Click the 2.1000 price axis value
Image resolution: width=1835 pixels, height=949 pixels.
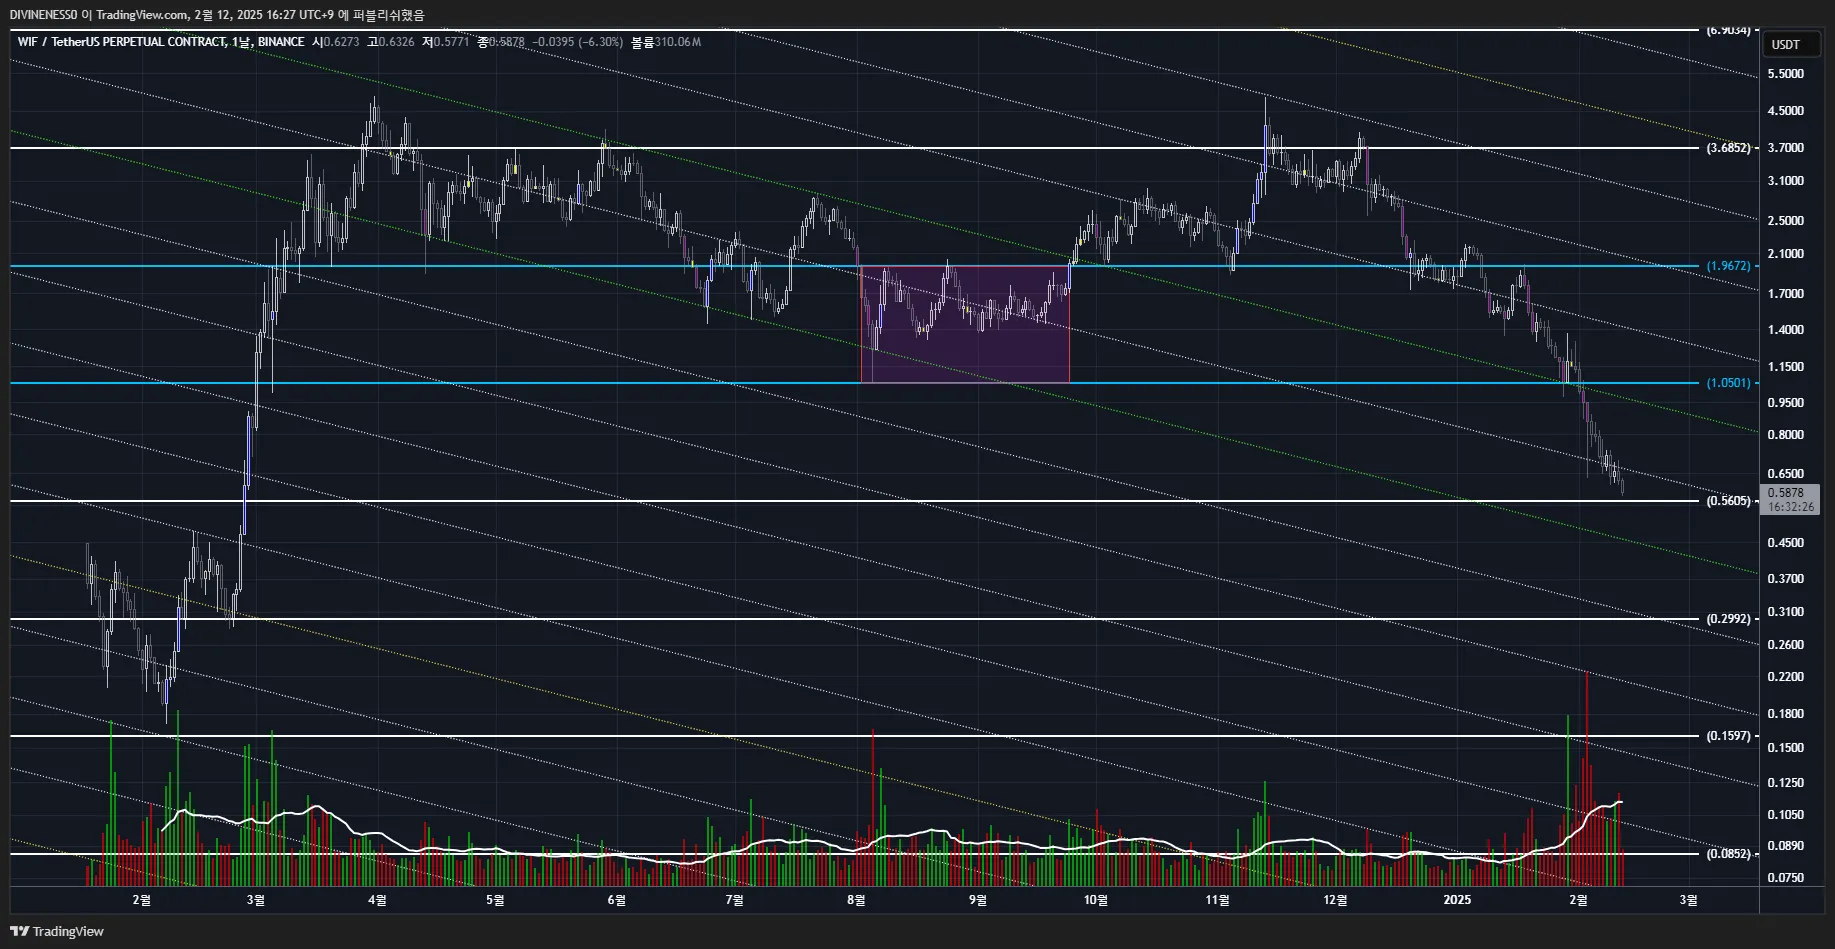coord(1786,254)
